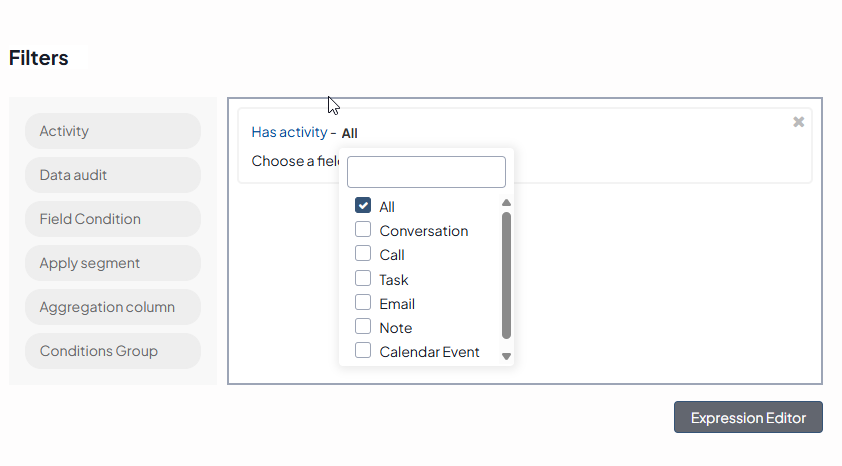
Task: Pick the Apply segment filter
Action: 113,263
